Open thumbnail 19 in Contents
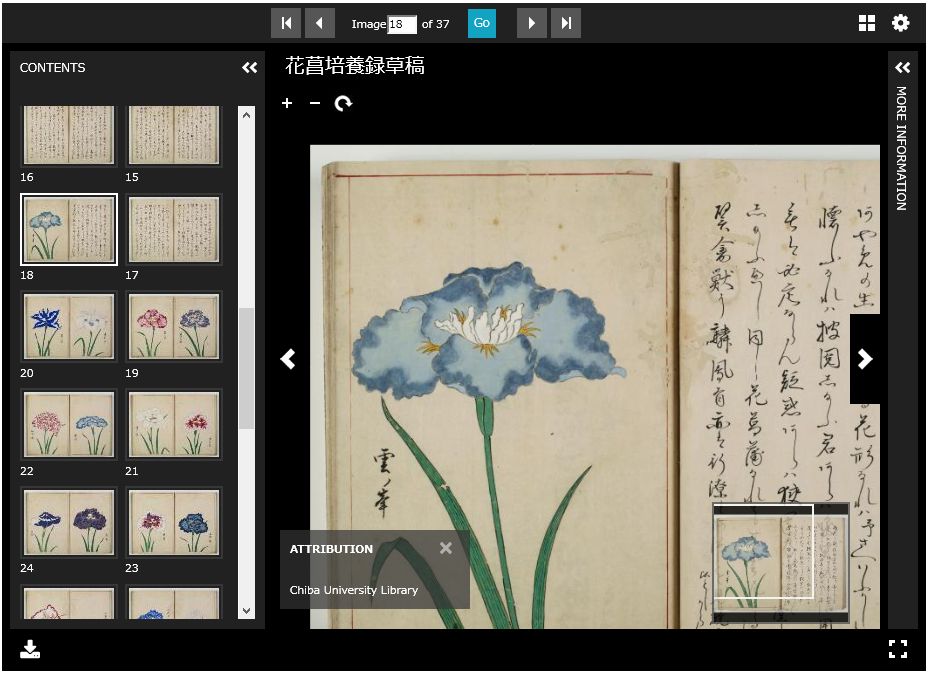This screenshot has width=928, height=674. pyautogui.click(x=174, y=327)
